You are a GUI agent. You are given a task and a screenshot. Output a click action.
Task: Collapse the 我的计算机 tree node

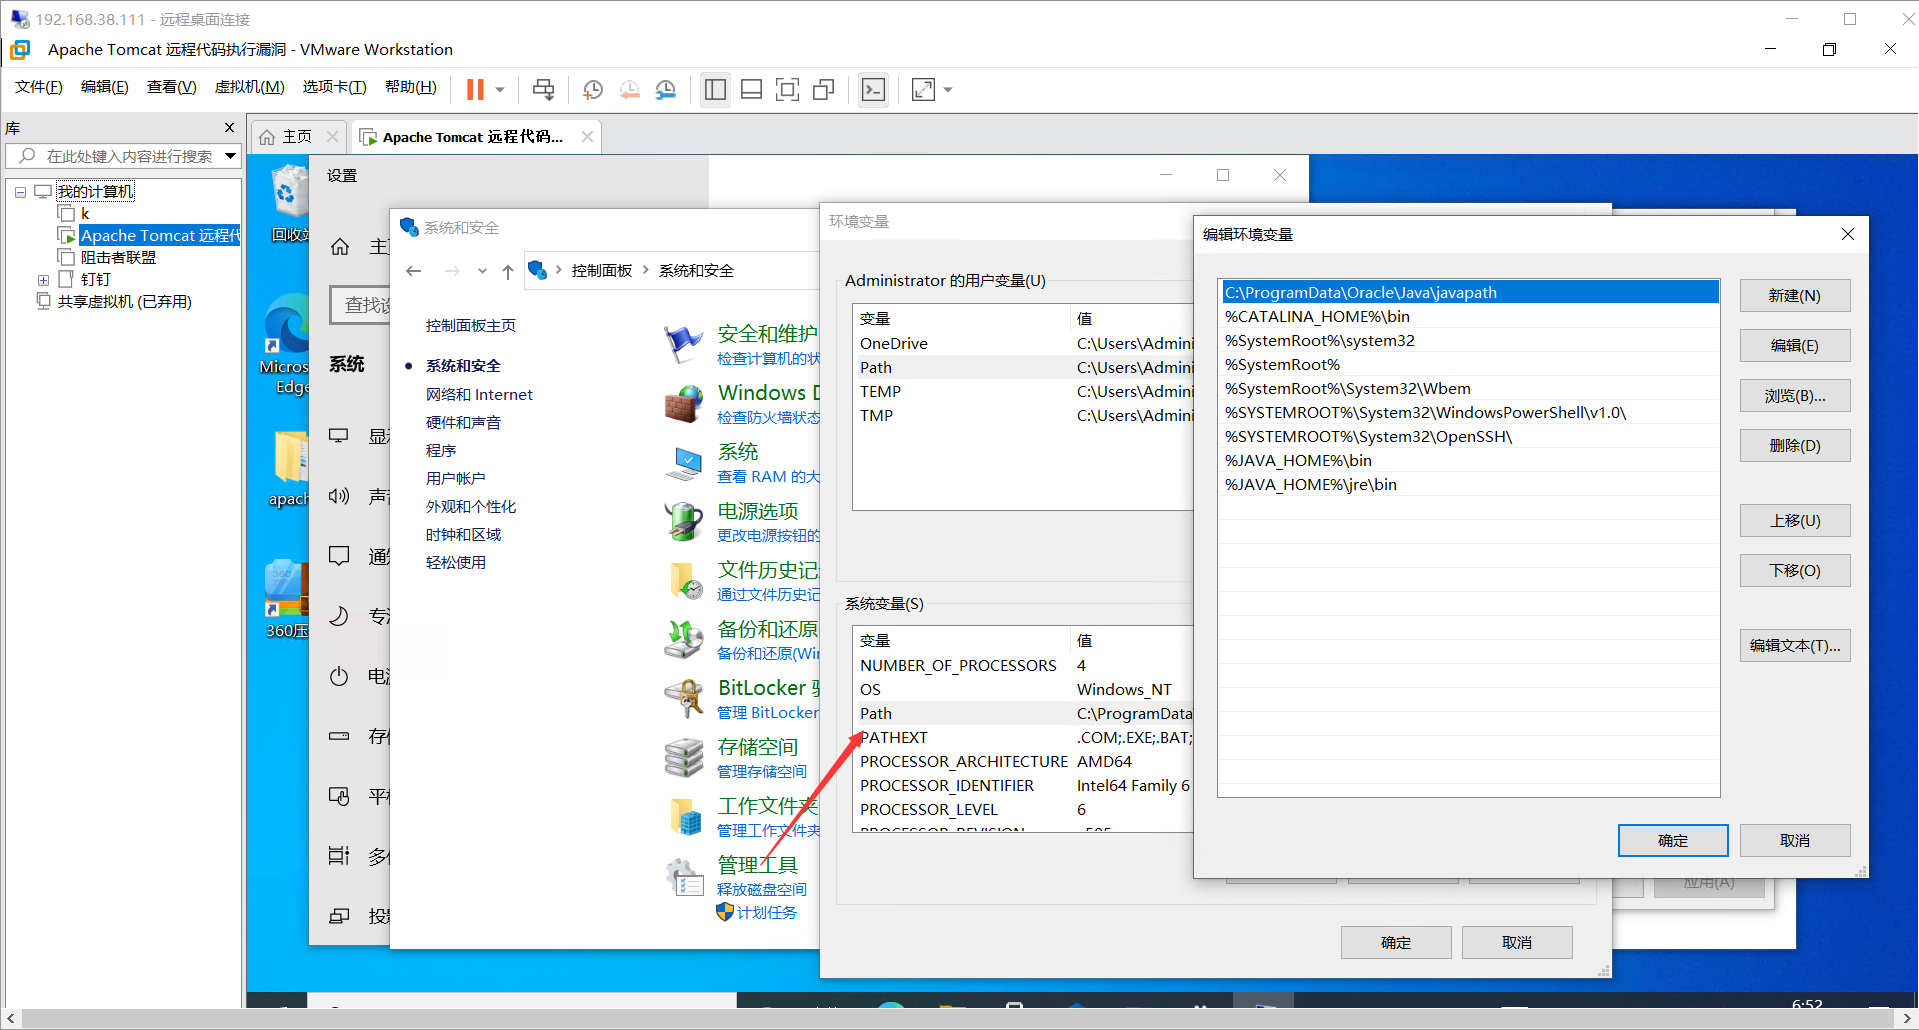pyautogui.click(x=20, y=192)
